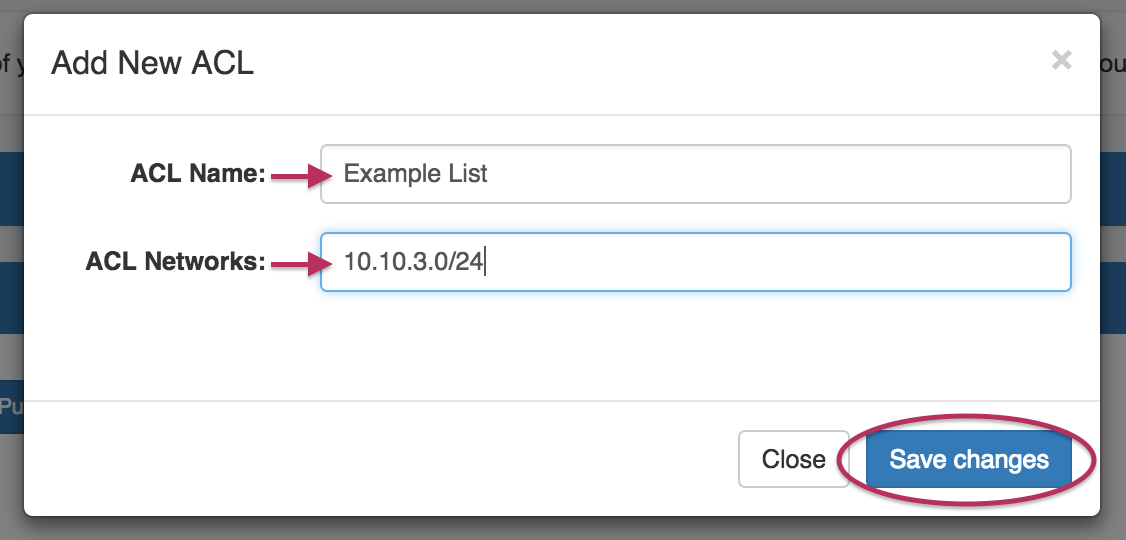Click the ACL Name input field
The height and width of the screenshot is (540, 1126).
(695, 174)
